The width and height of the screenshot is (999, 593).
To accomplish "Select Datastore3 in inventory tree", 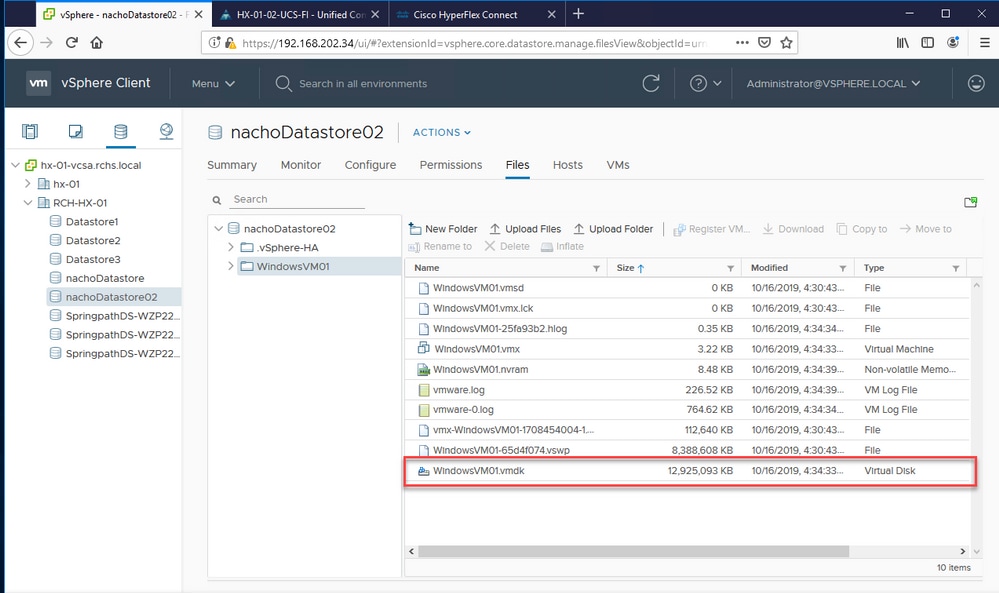I will click(x=93, y=259).
